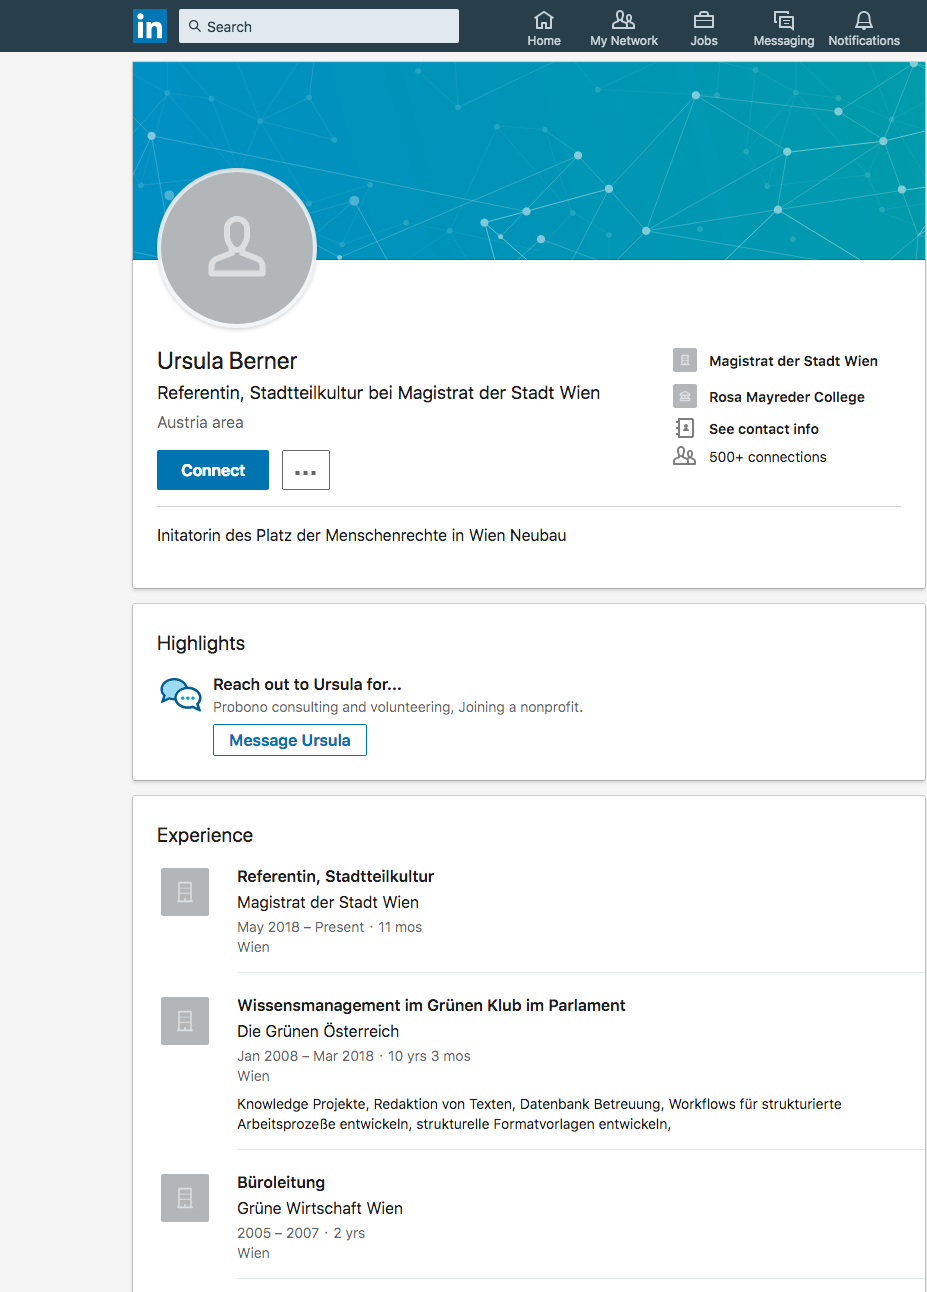This screenshot has height=1292, width=927.
Task: Click the Rosa Mayreder College school icon
Action: [x=685, y=396]
